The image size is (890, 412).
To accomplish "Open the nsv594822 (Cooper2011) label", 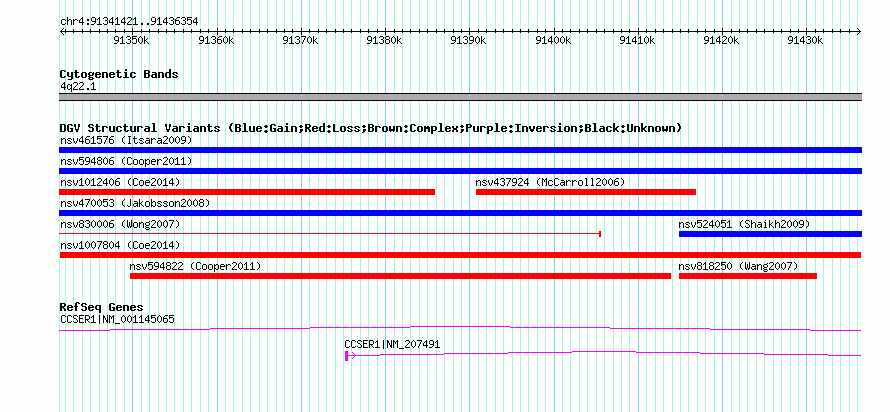I will point(195,266).
